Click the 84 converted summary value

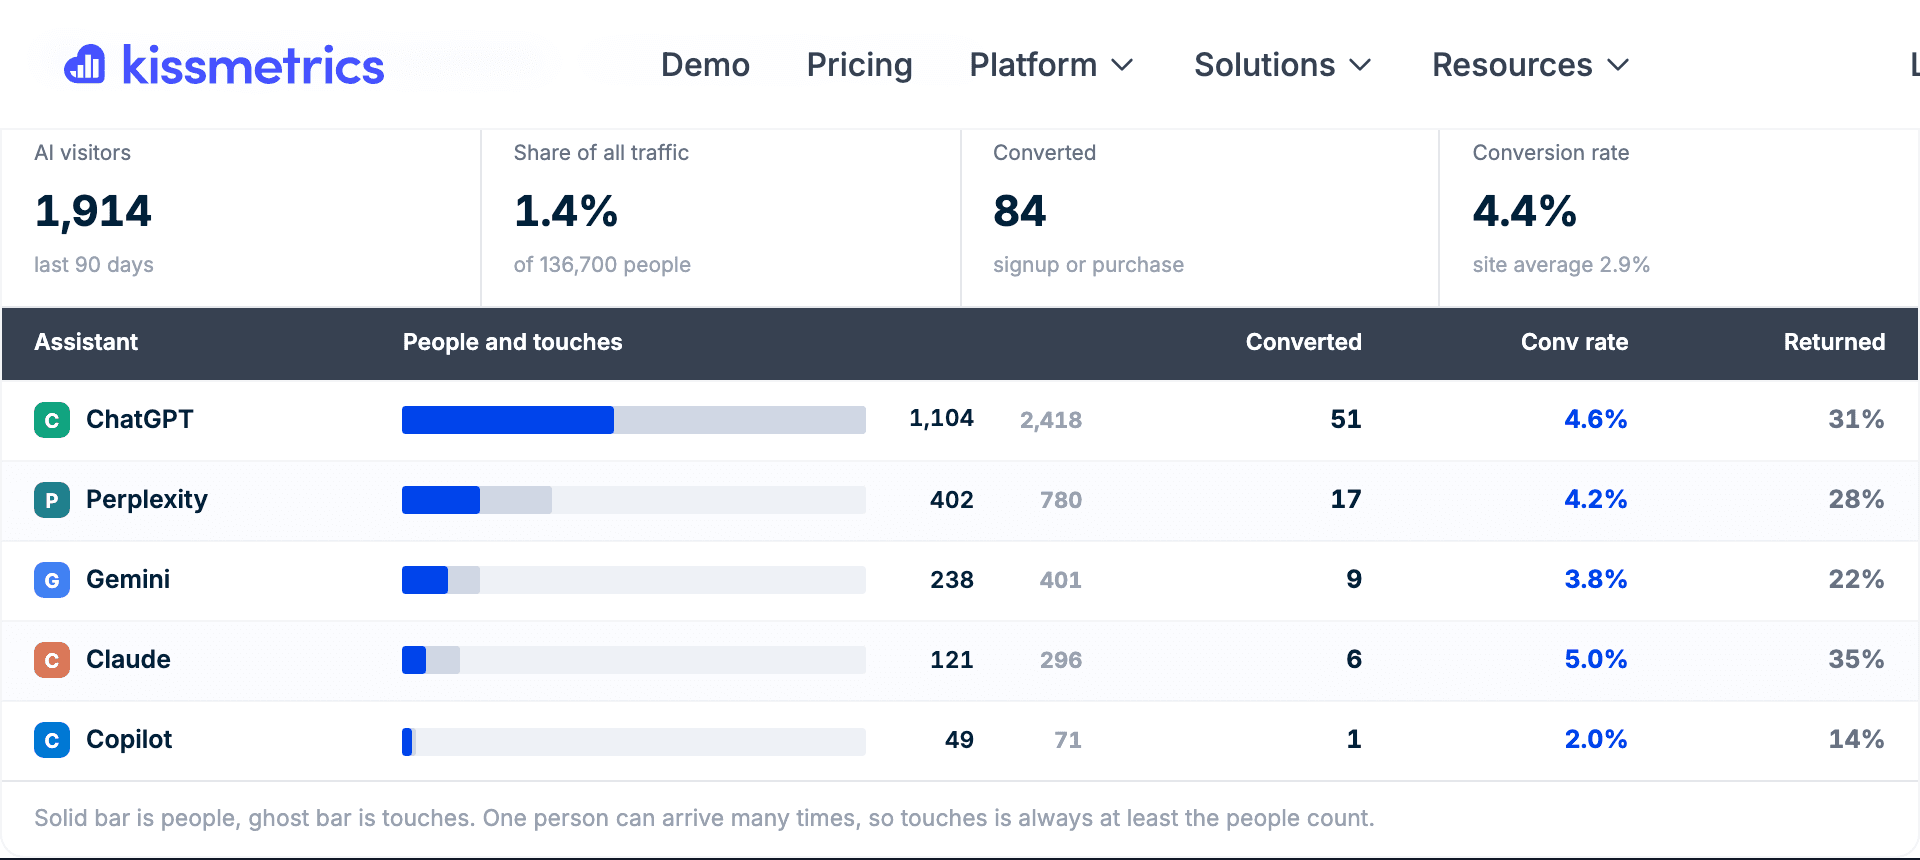click(x=1019, y=211)
